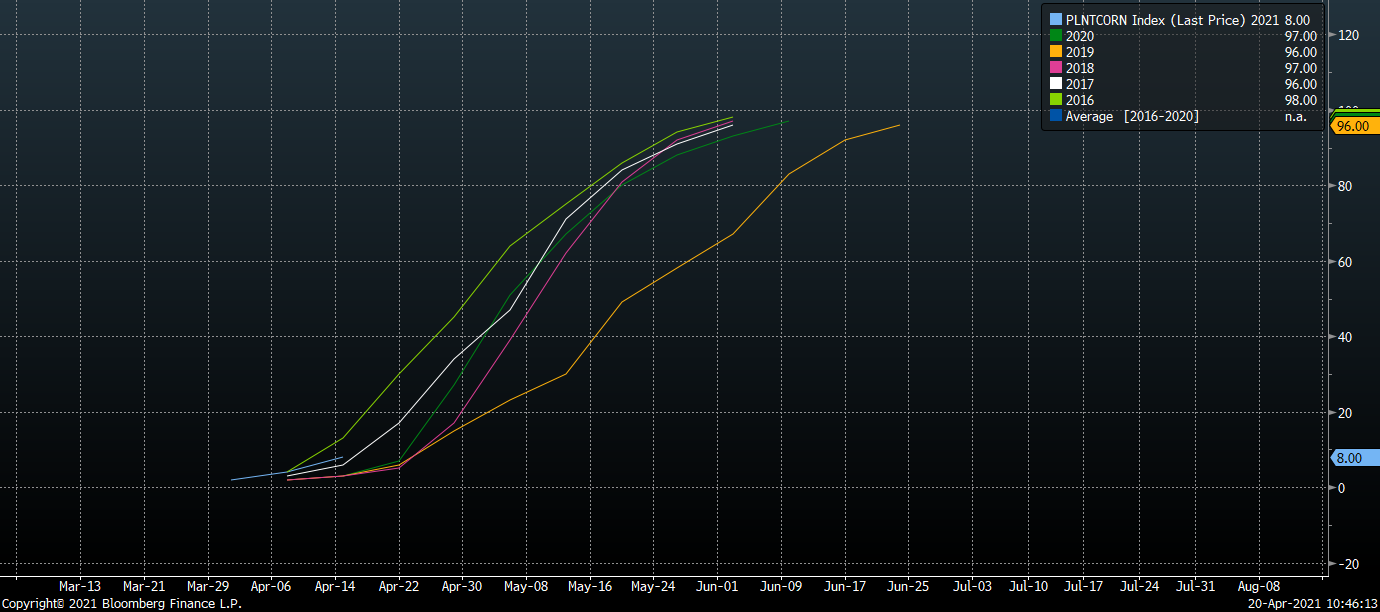Click the orange 96.00 axis value flag
Screen dimensions: 1380x612
pyautogui.click(x=1354, y=126)
